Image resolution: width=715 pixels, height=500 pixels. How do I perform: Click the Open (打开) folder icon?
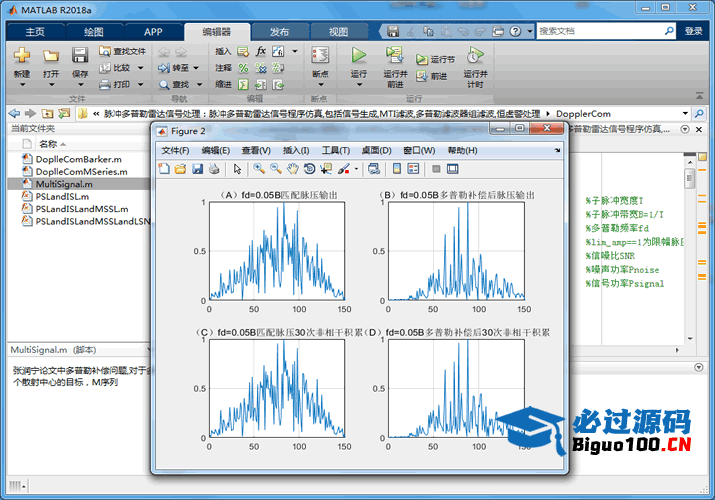(51, 55)
